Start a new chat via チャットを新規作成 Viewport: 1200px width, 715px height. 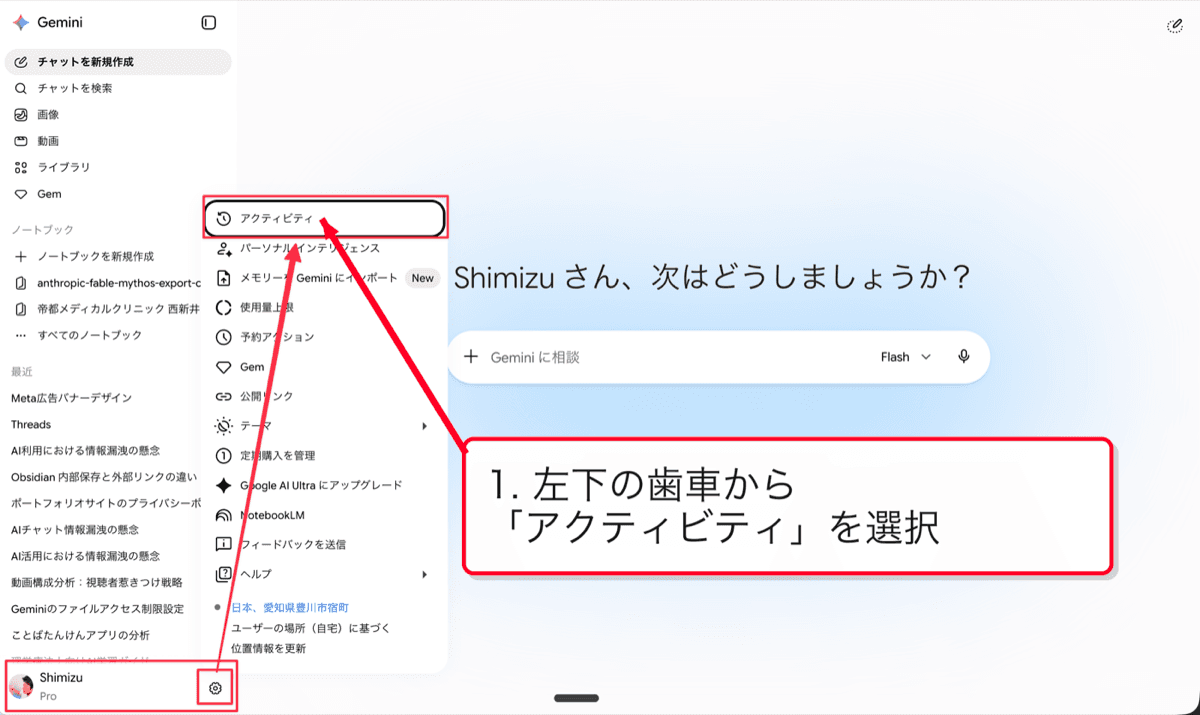[118, 62]
